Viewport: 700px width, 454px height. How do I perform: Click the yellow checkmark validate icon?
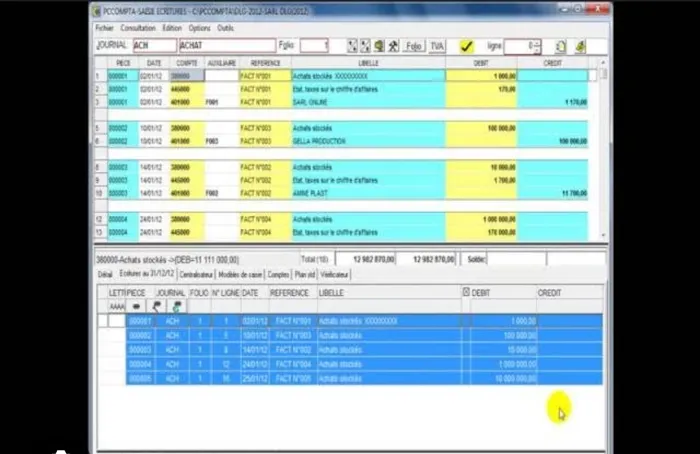[466, 46]
